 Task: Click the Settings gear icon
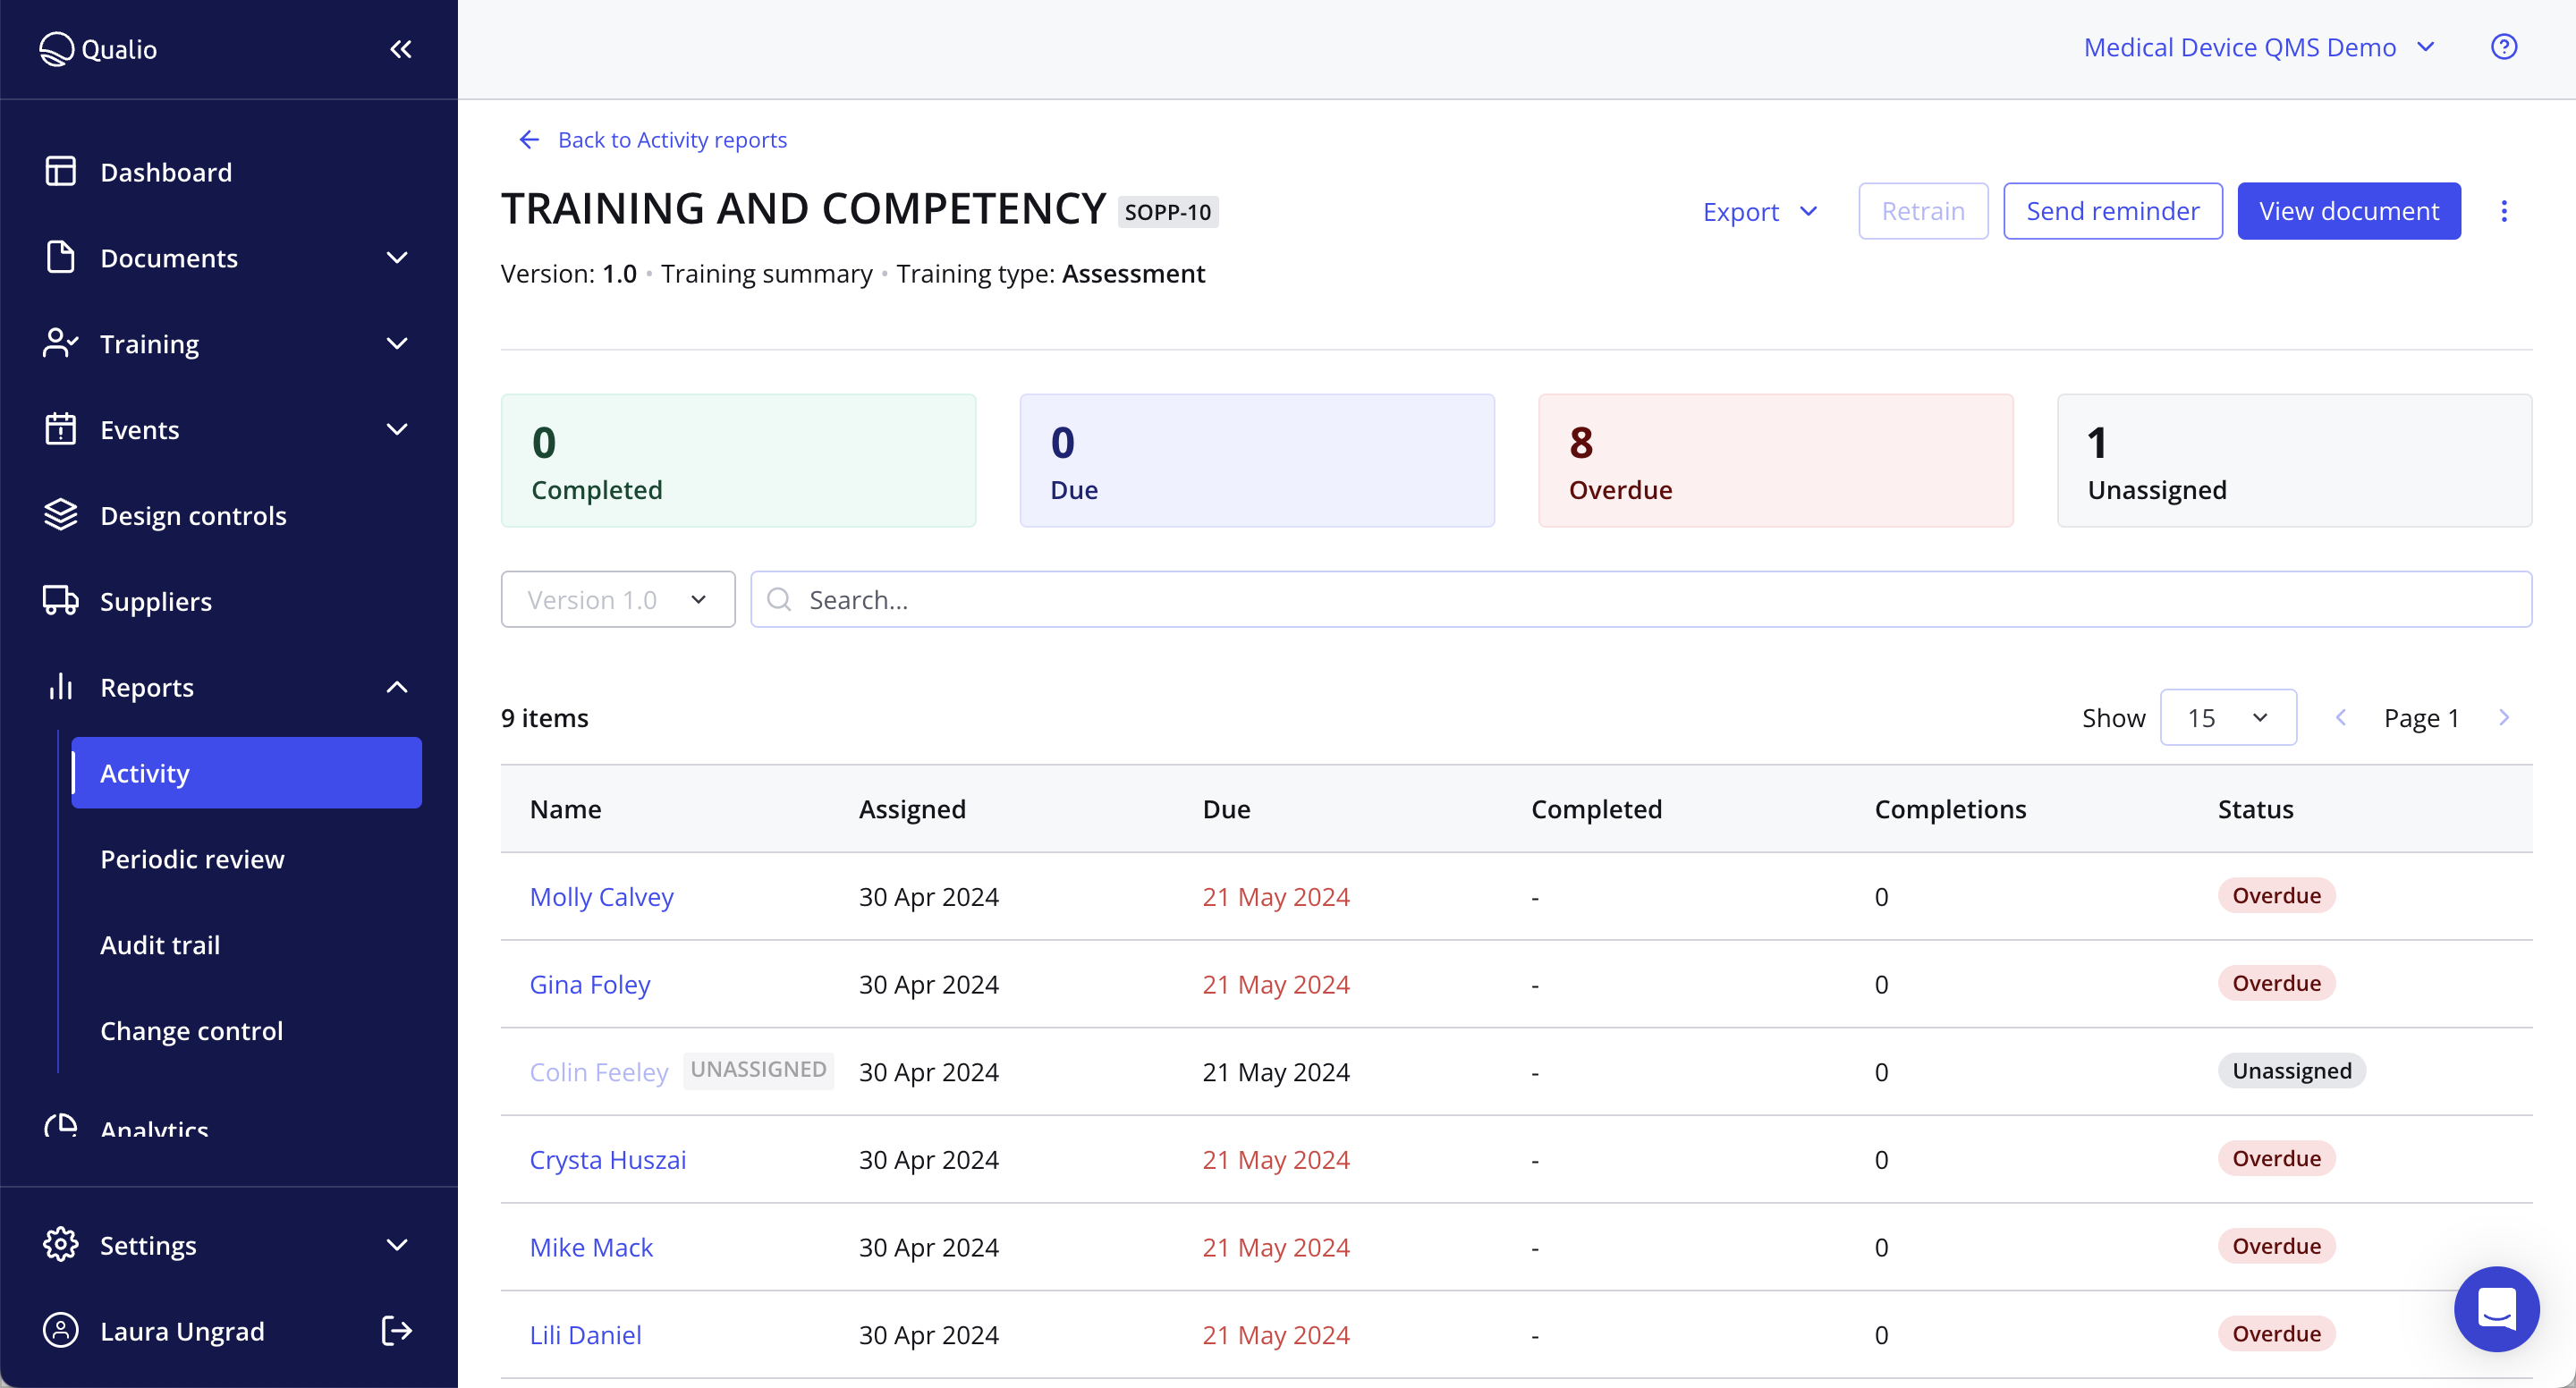tap(60, 1244)
